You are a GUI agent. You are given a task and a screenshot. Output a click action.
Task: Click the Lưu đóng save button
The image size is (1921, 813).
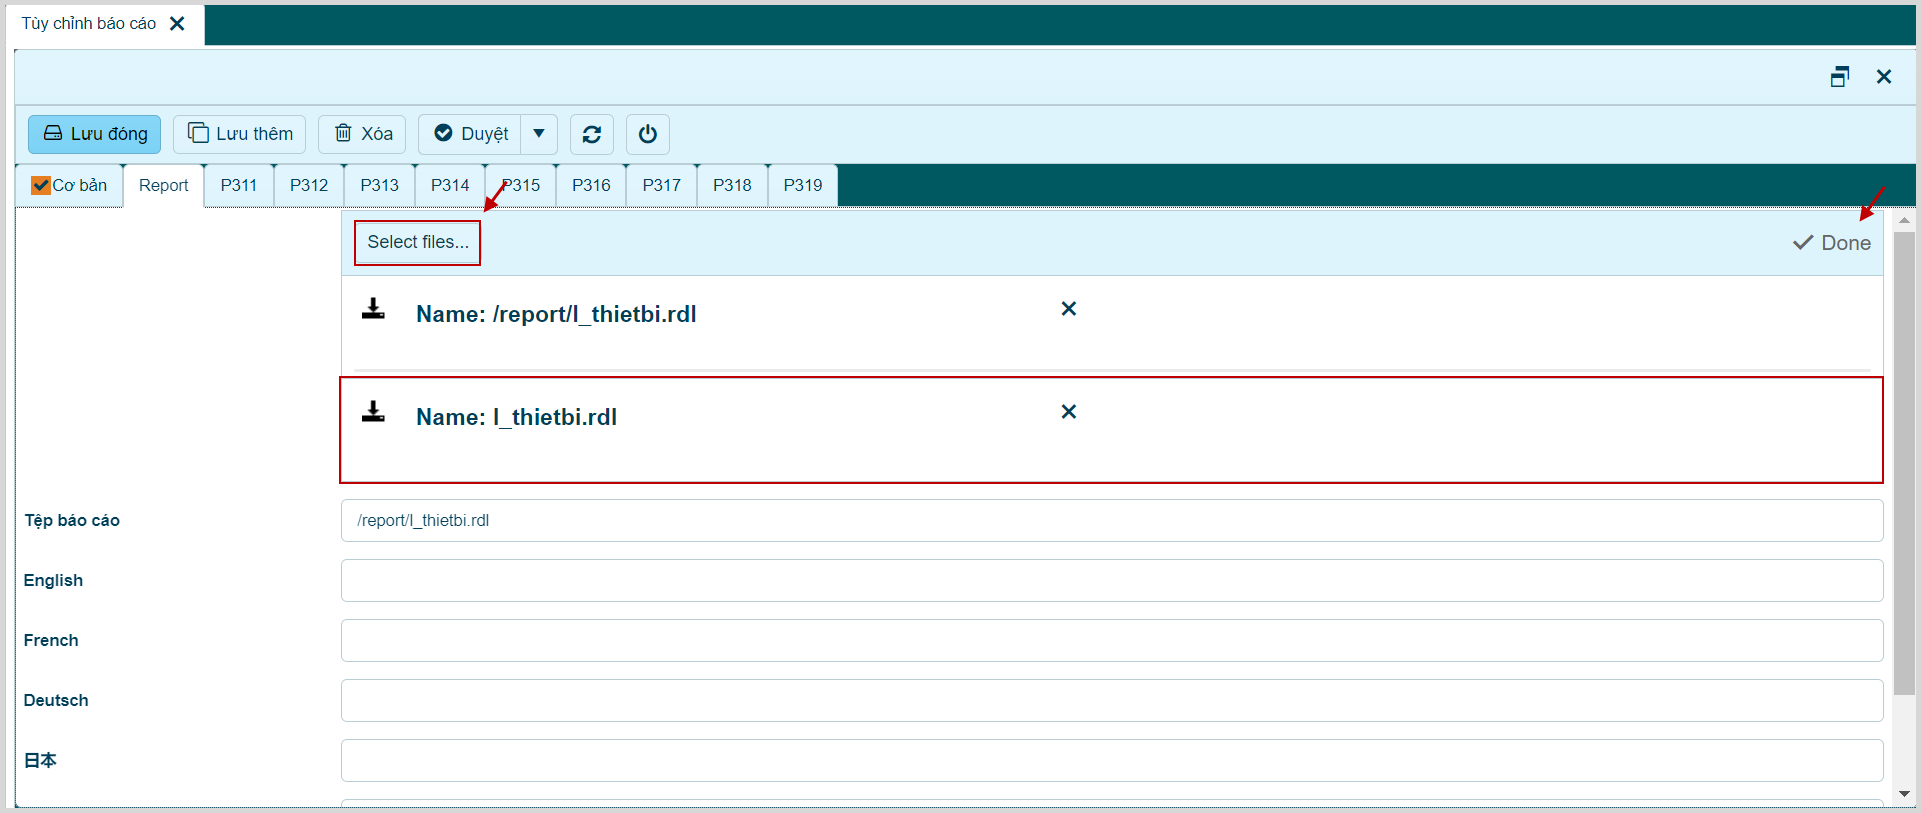(94, 134)
